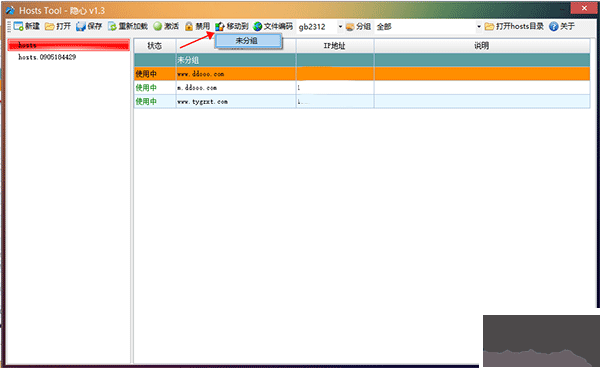This screenshot has height=368, width=600.
Task: Select the www.ddooo.com row
Action: pyautogui.click(x=362, y=74)
